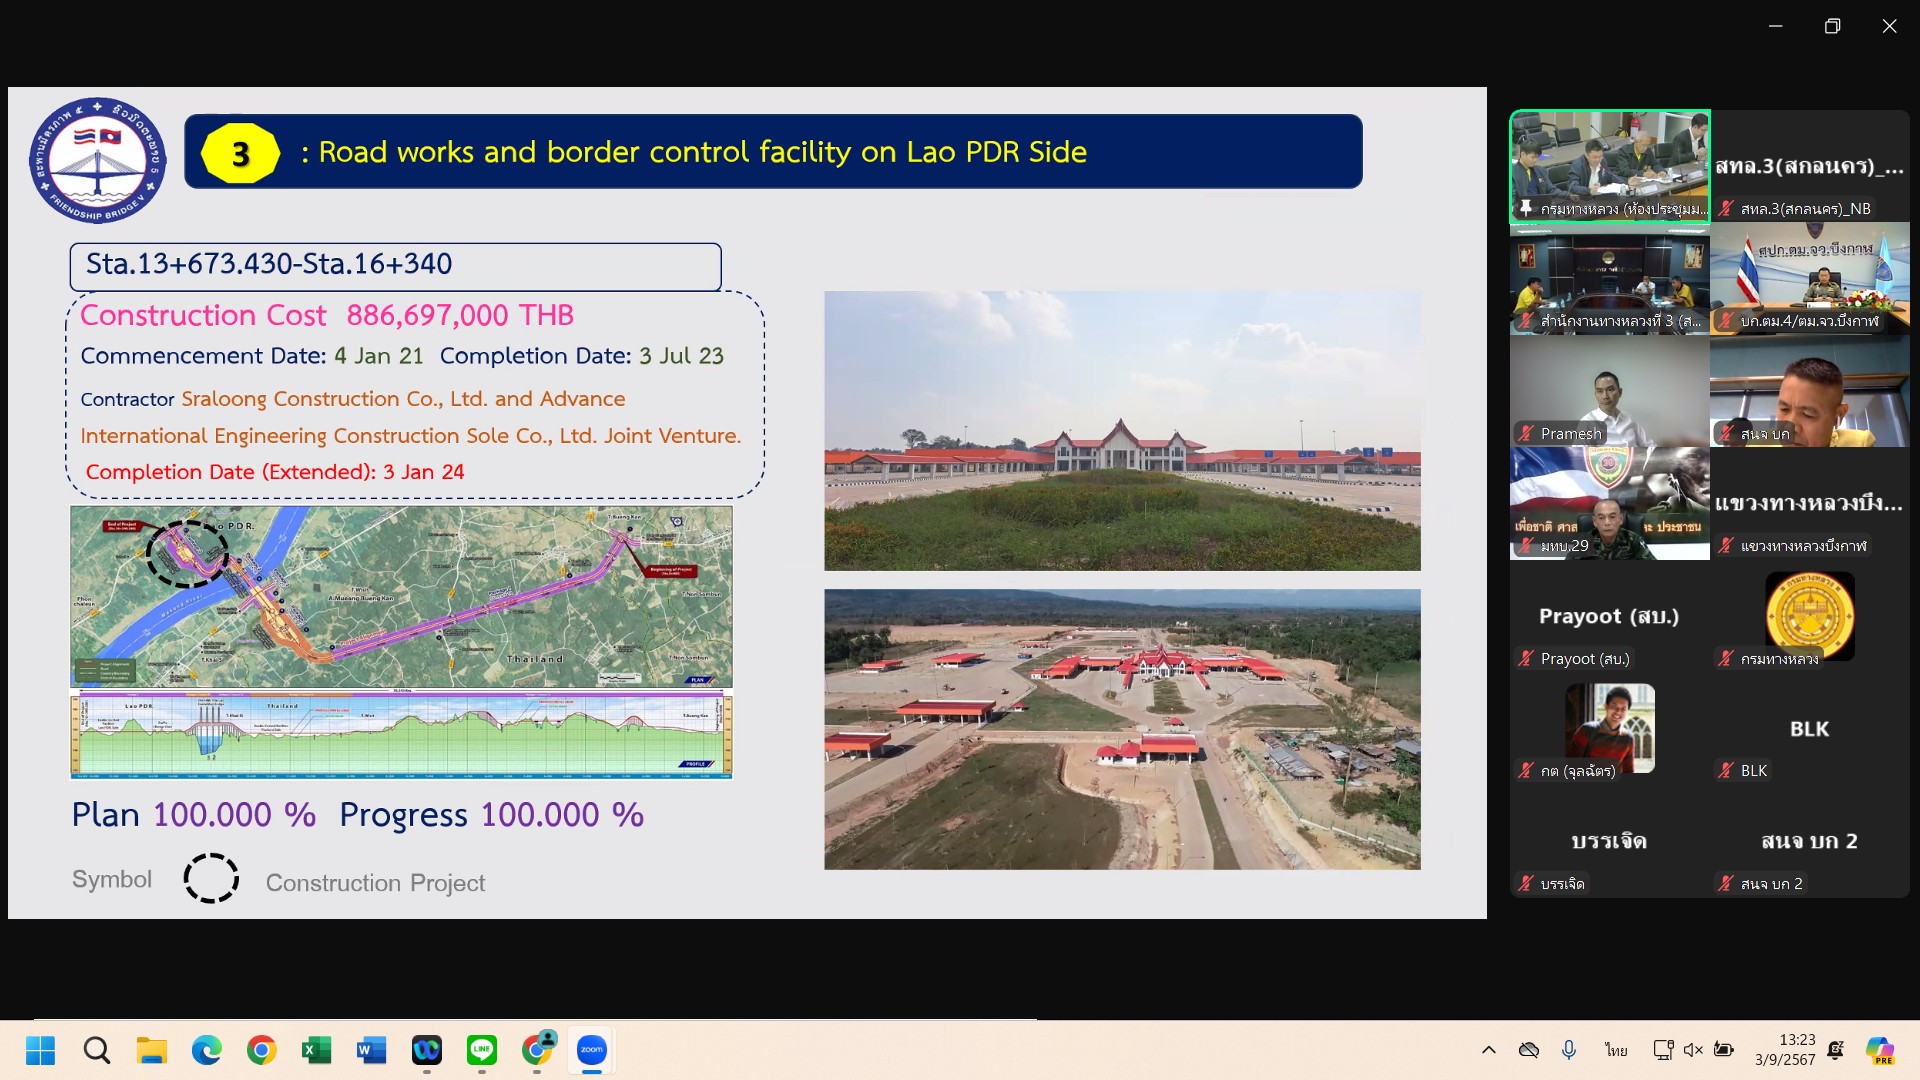Image resolution: width=1920 pixels, height=1080 pixels.
Task: Open Webex icon in taskbar
Action: 427,1050
